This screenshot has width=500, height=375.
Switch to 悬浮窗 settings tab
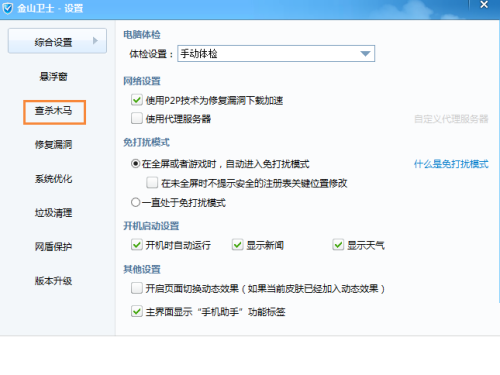coord(53,77)
